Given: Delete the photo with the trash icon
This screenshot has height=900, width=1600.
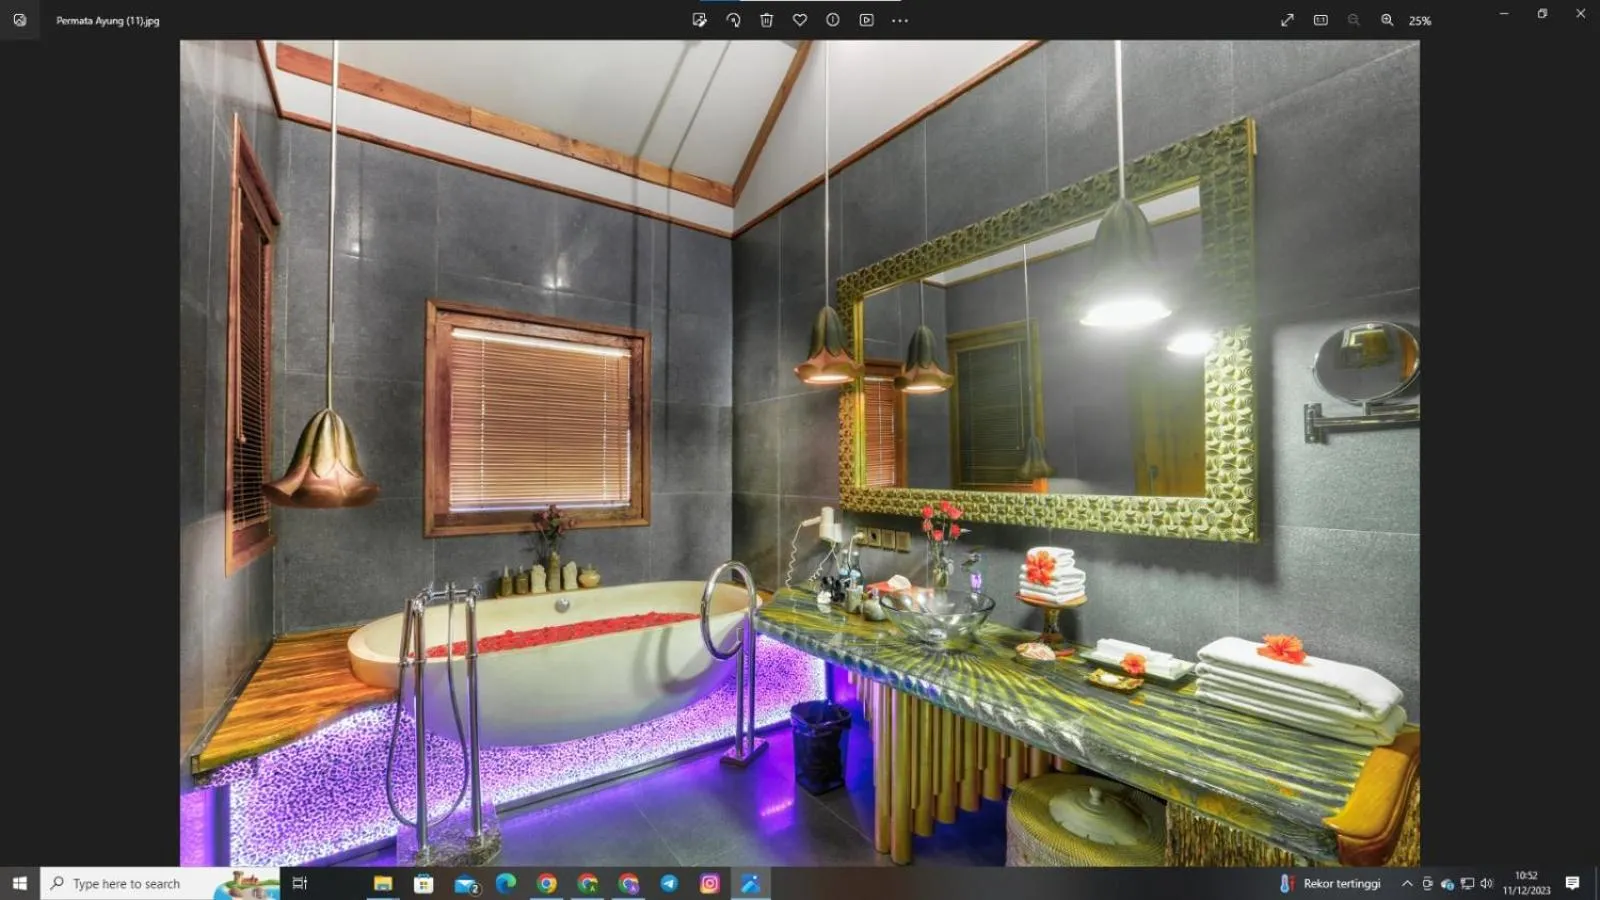Looking at the screenshot, I should point(766,20).
